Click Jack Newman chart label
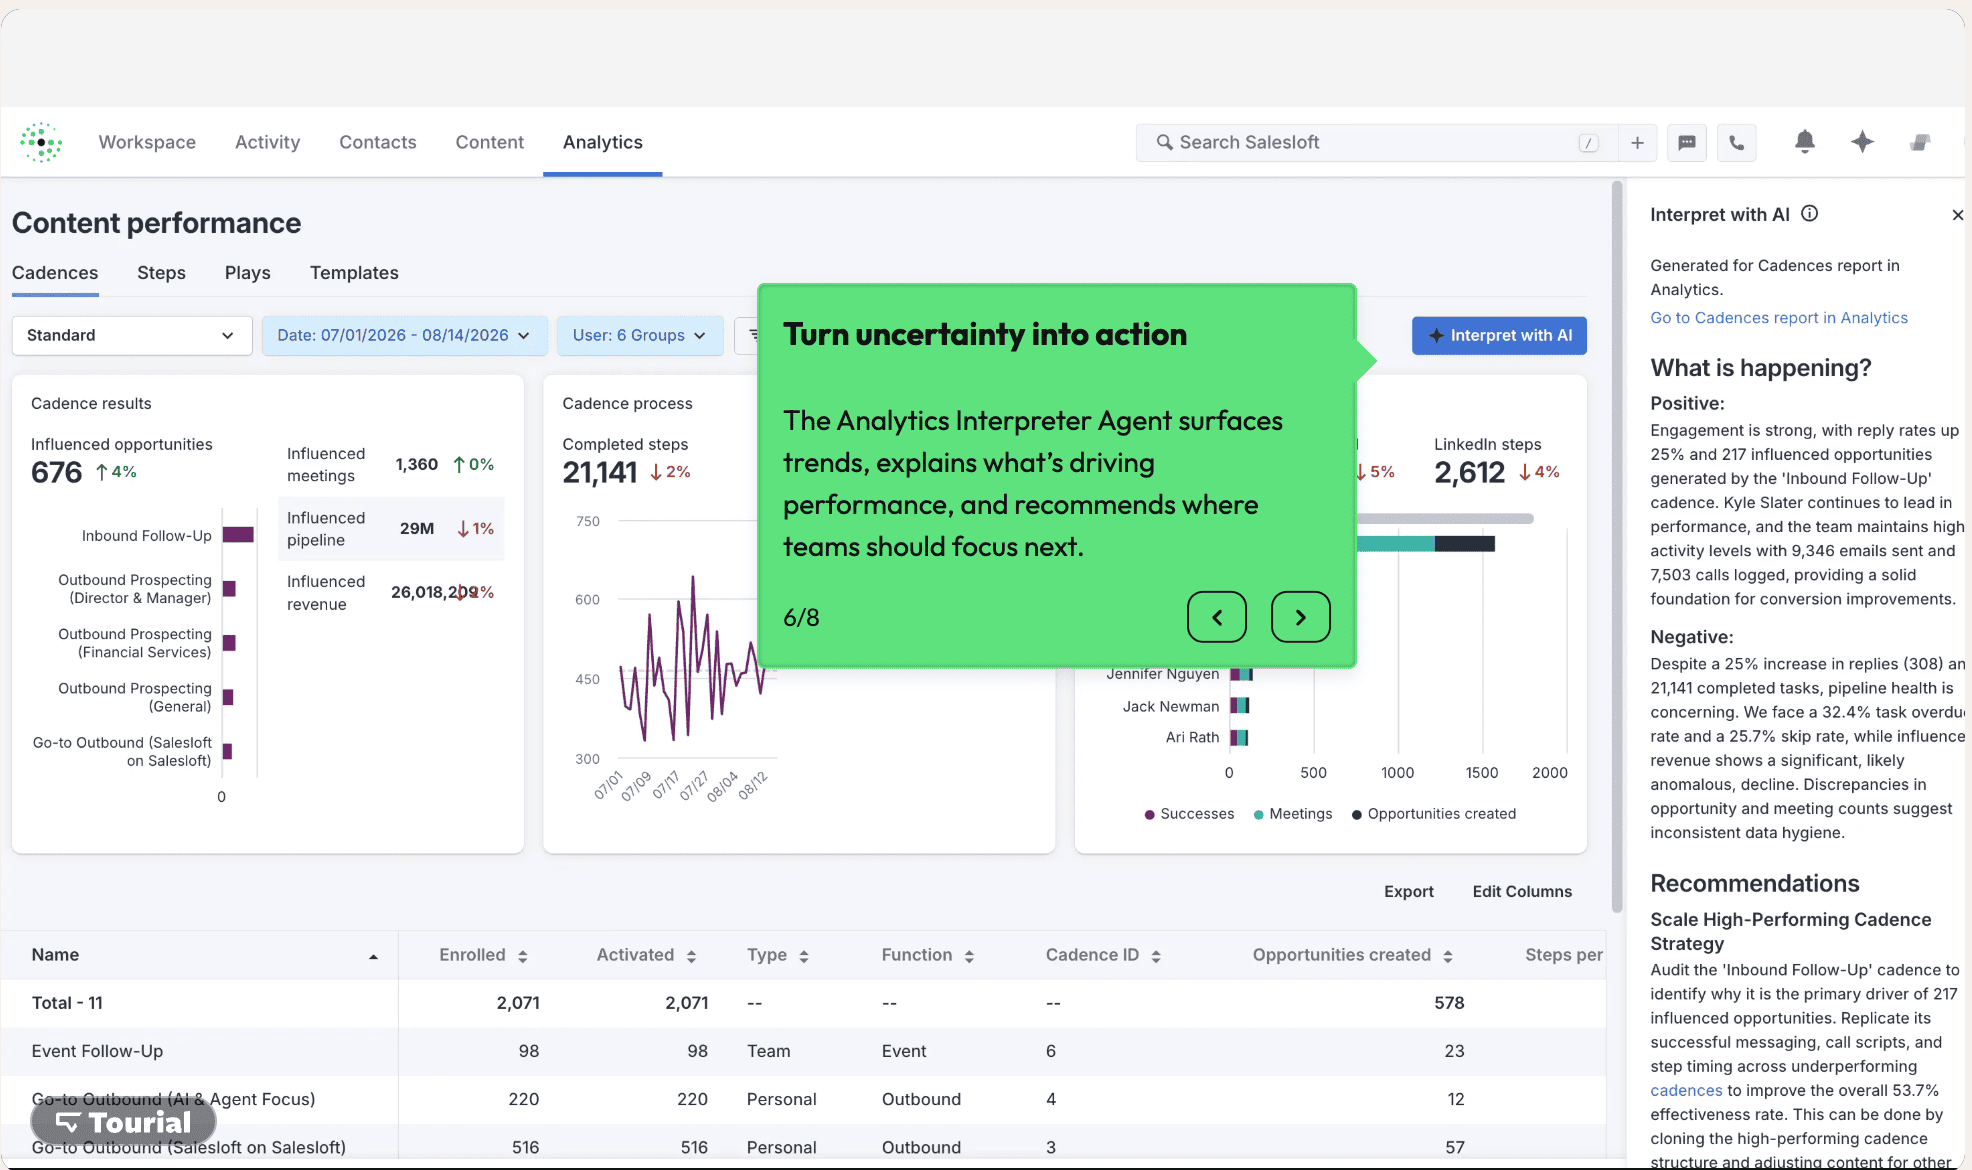 (x=1171, y=706)
